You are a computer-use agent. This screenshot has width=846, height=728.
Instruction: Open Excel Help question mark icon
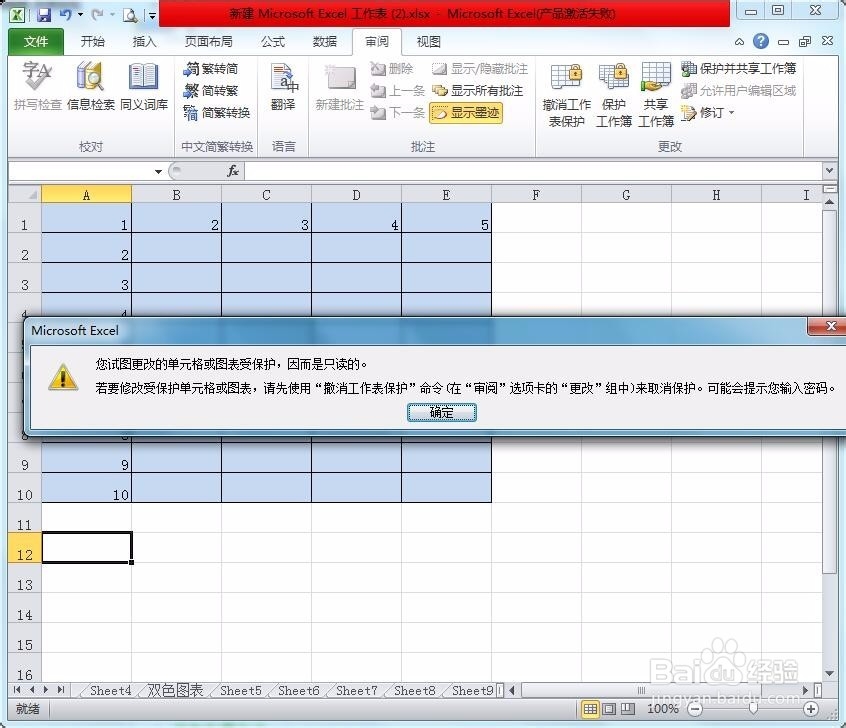pyautogui.click(x=761, y=41)
